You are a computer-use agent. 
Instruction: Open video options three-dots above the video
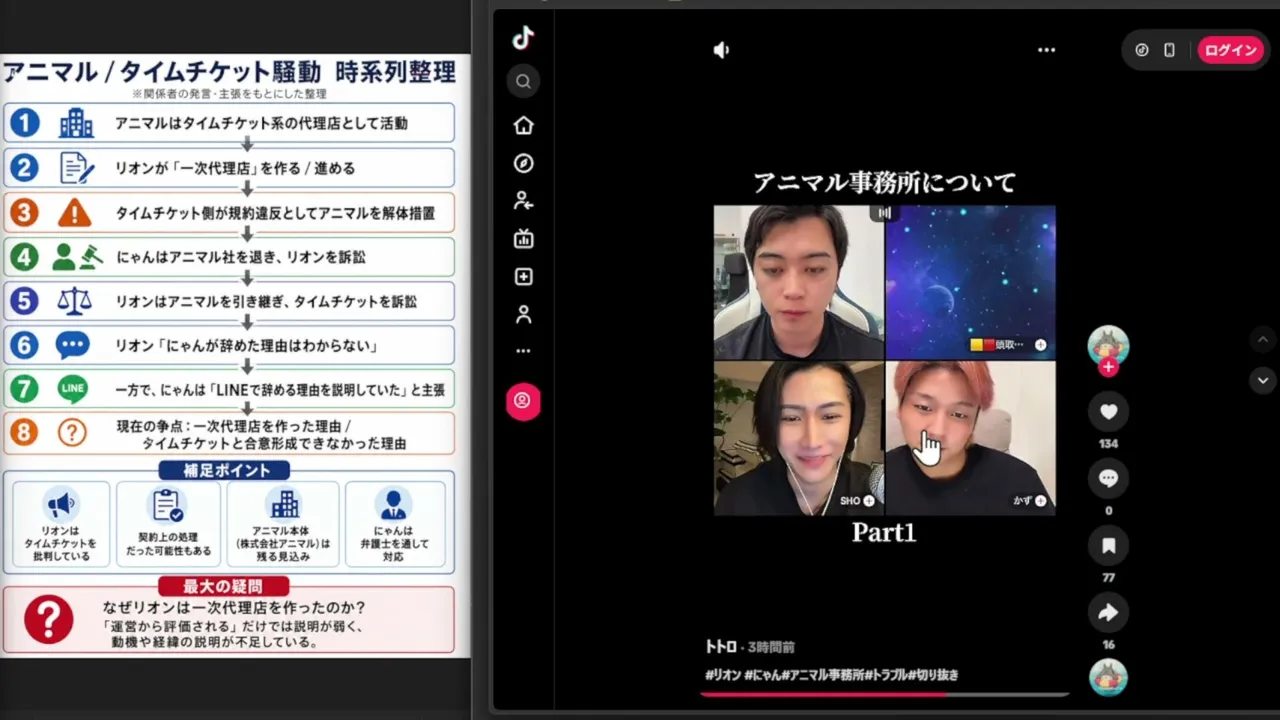(x=1046, y=50)
